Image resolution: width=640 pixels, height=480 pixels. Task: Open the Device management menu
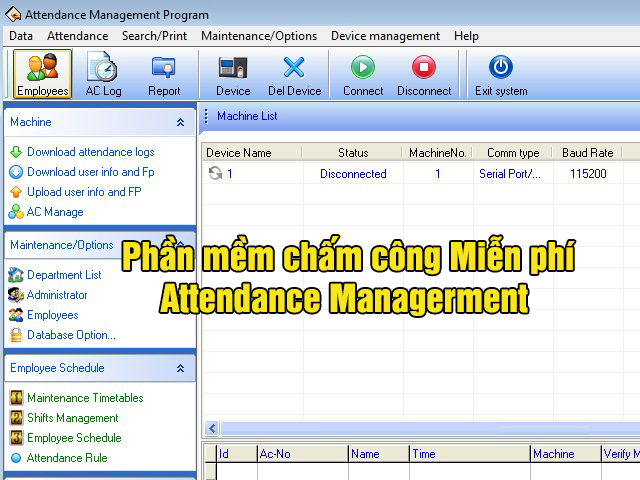[385, 36]
